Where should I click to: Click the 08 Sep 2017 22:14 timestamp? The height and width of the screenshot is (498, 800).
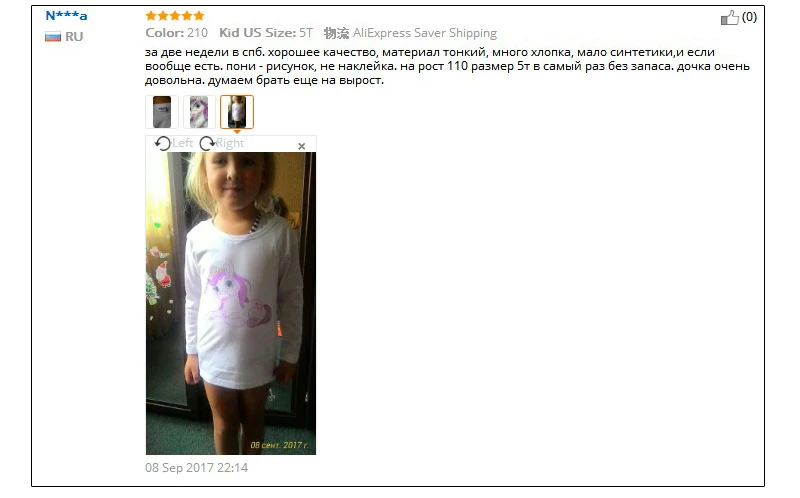[x=196, y=467]
